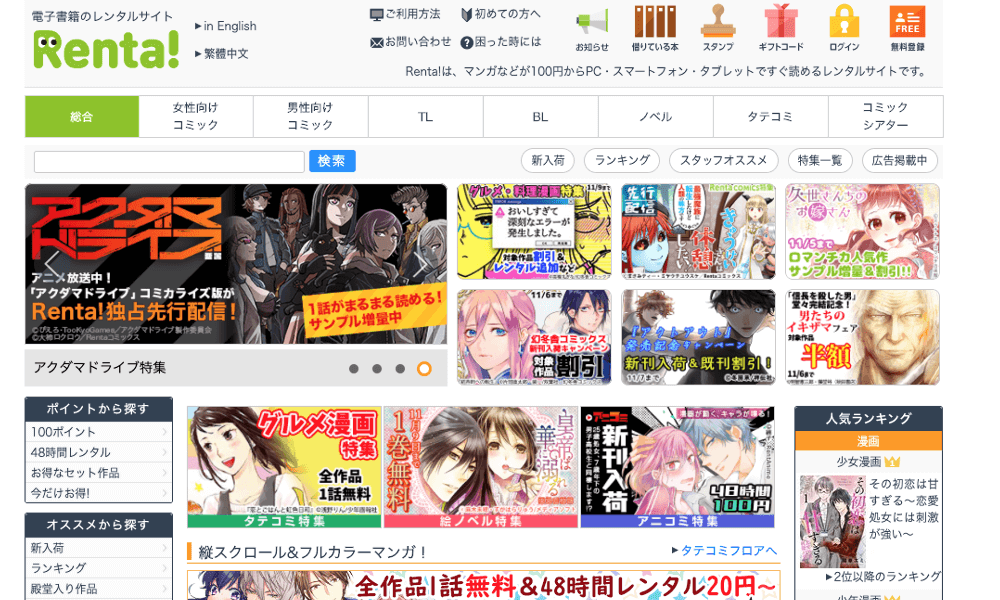The width and height of the screenshot is (1000, 600).
Task: Switch to the BL tab
Action: [539, 116]
